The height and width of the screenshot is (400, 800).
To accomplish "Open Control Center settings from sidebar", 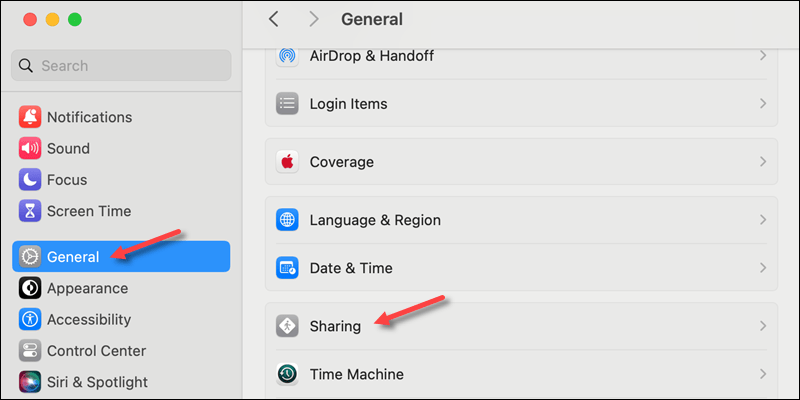I will coord(121,351).
